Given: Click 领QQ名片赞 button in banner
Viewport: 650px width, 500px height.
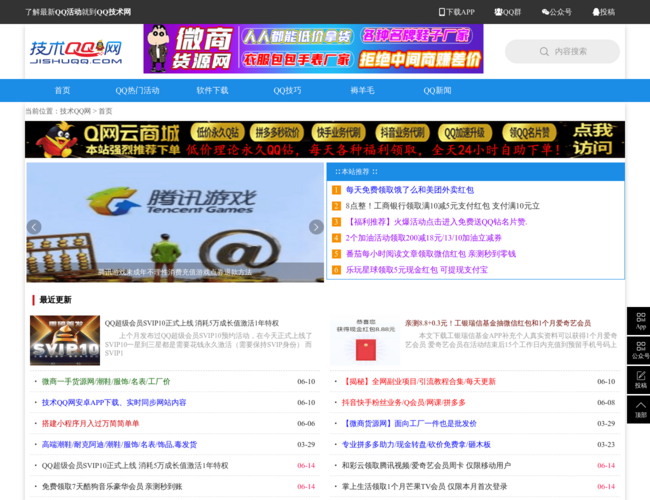Looking at the screenshot, I should point(529,133).
